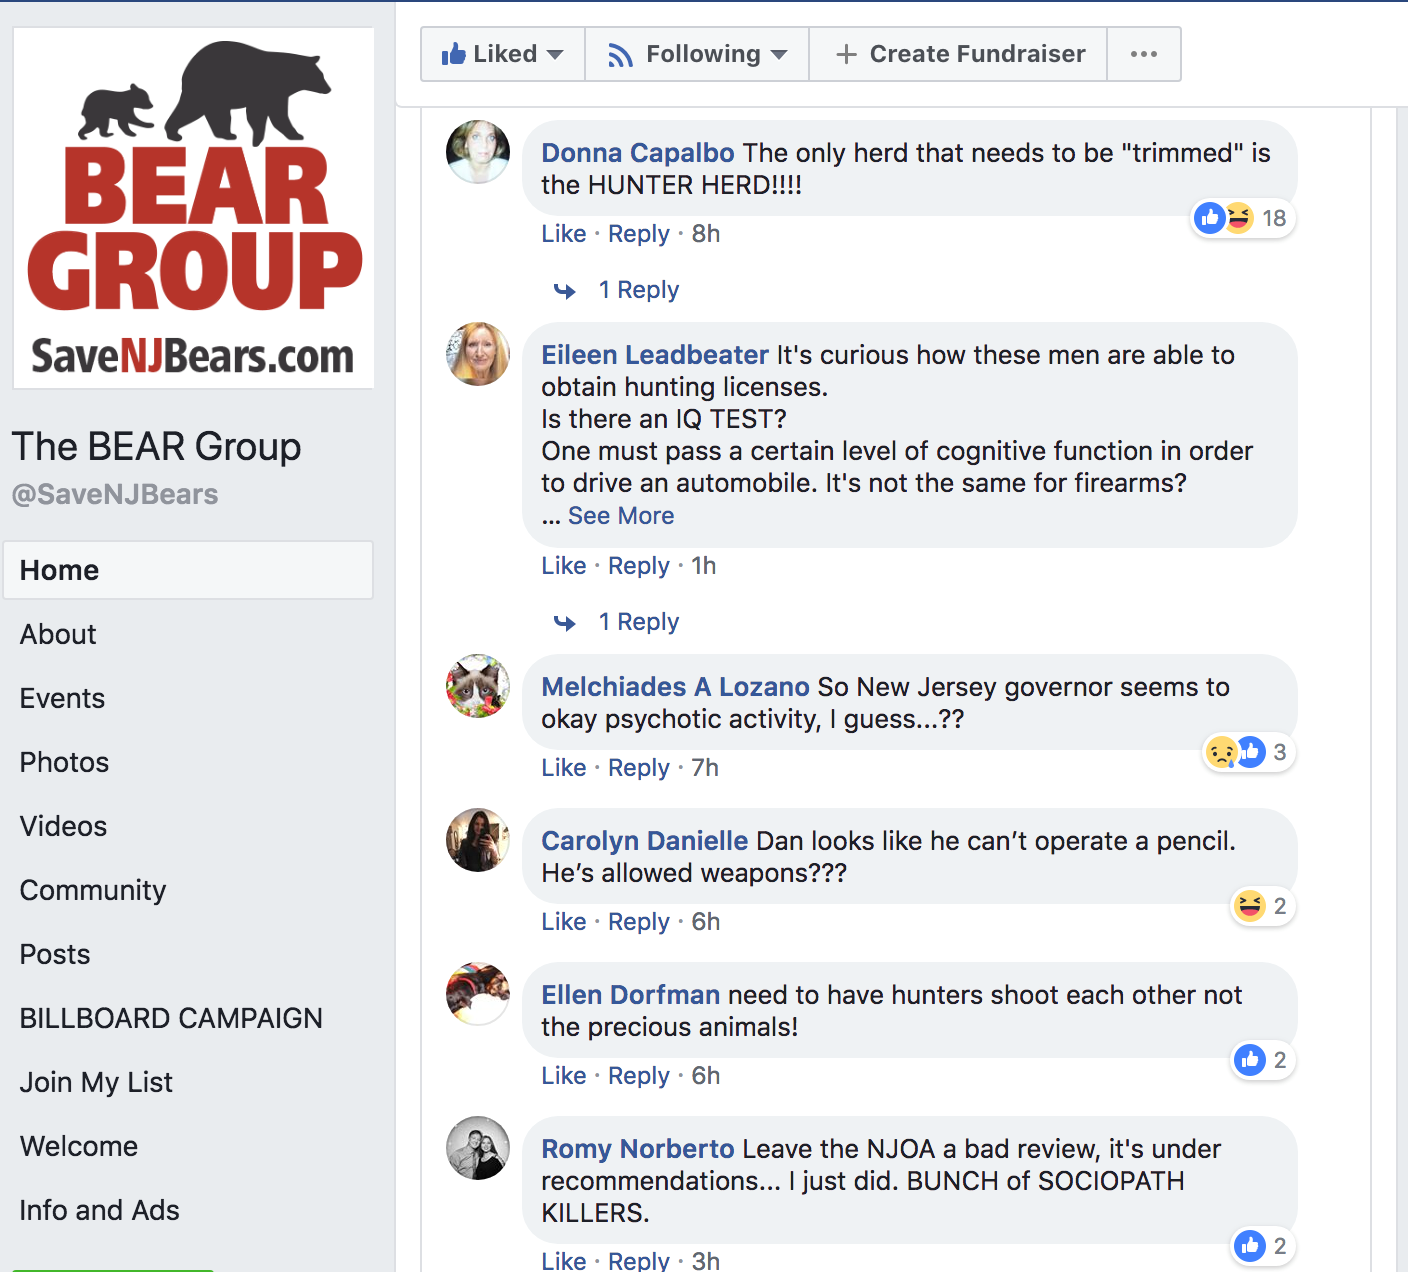Open the Liked dropdown button
1408x1272 pixels.
point(503,54)
